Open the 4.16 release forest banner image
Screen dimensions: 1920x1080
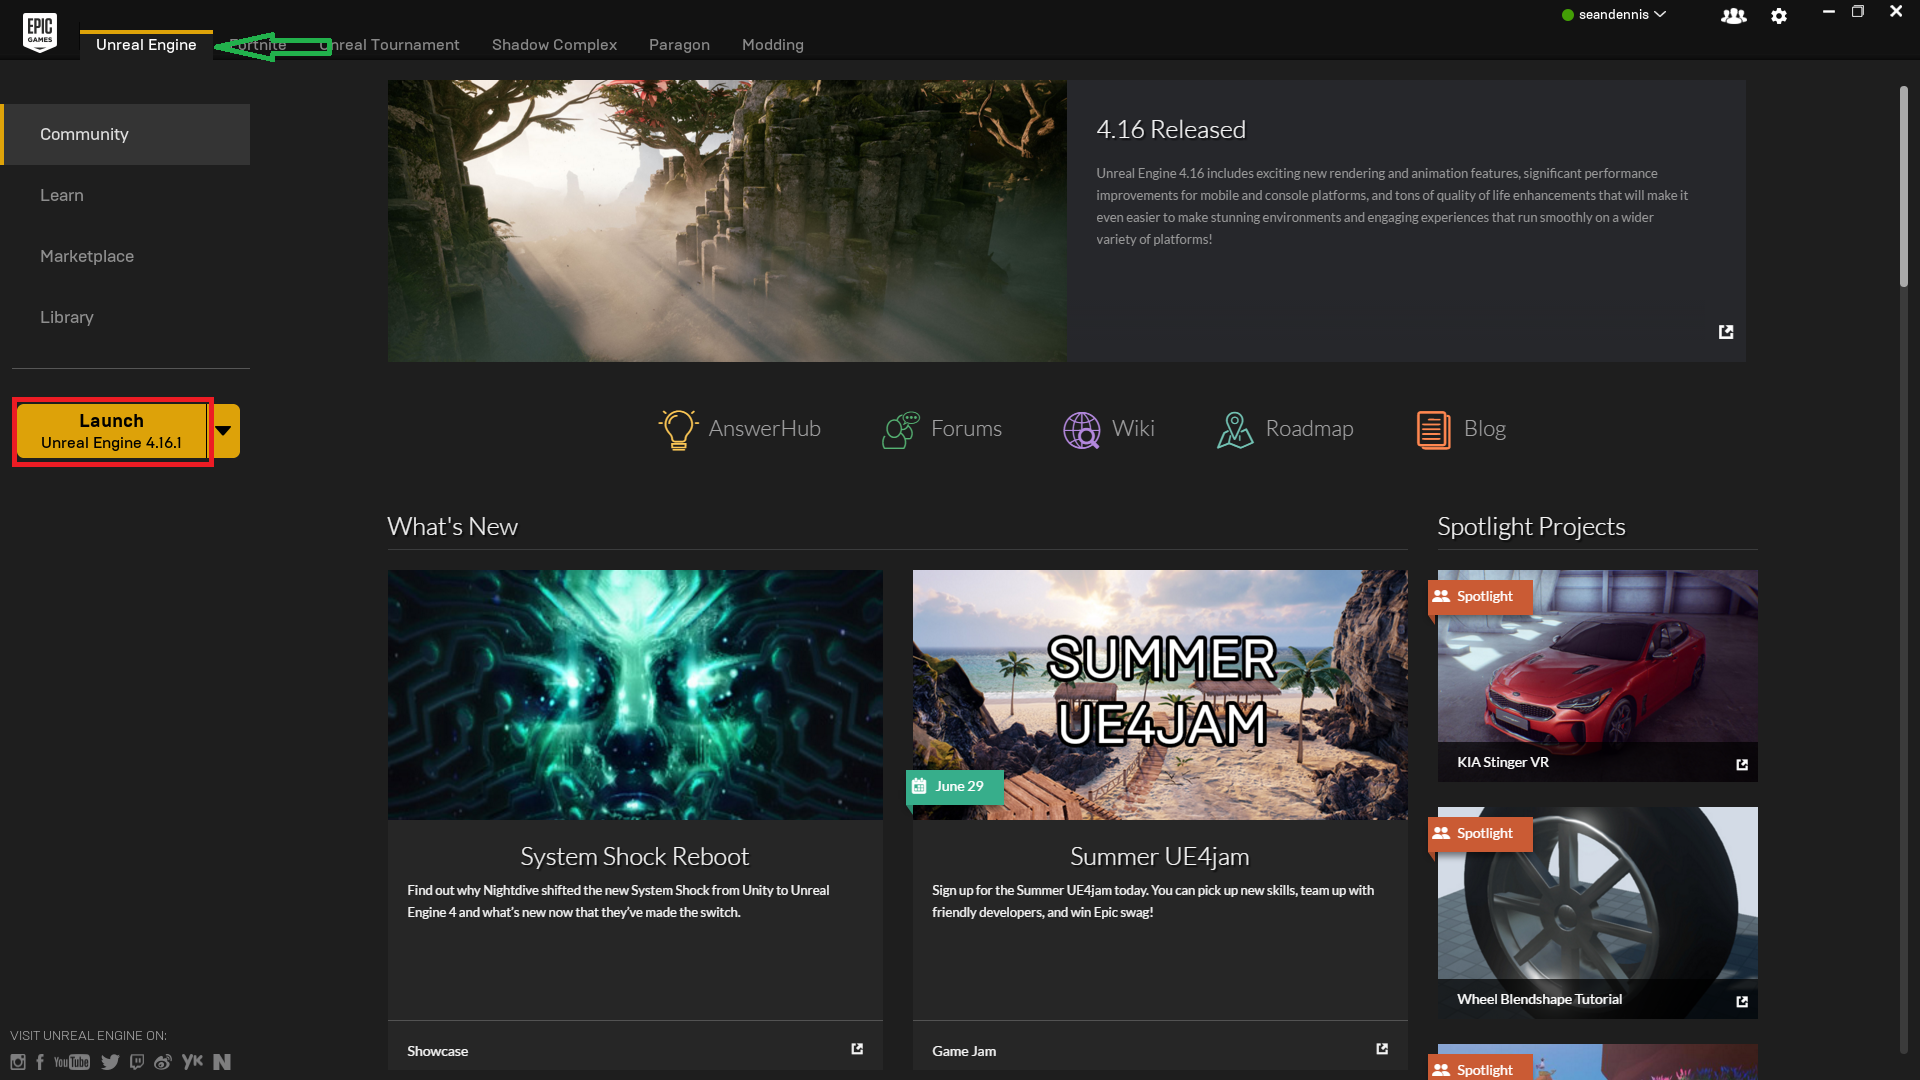tap(727, 221)
